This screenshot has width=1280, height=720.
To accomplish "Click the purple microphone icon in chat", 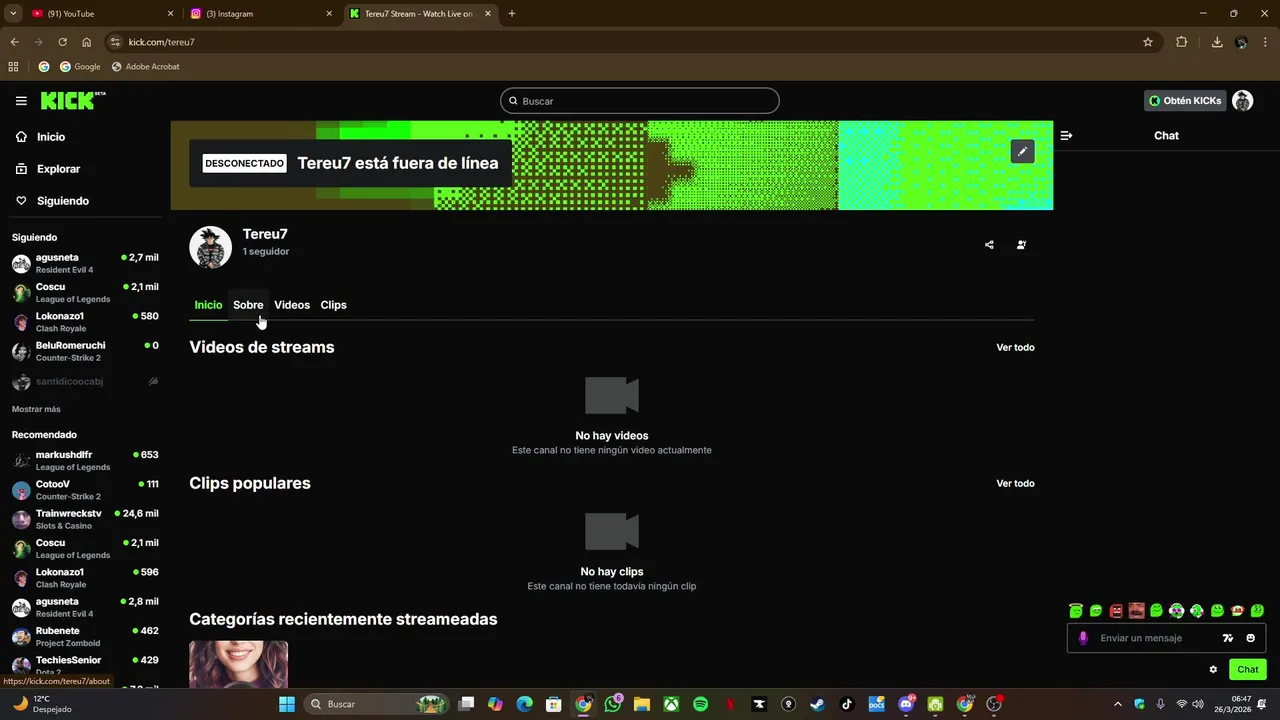I will tap(1083, 638).
